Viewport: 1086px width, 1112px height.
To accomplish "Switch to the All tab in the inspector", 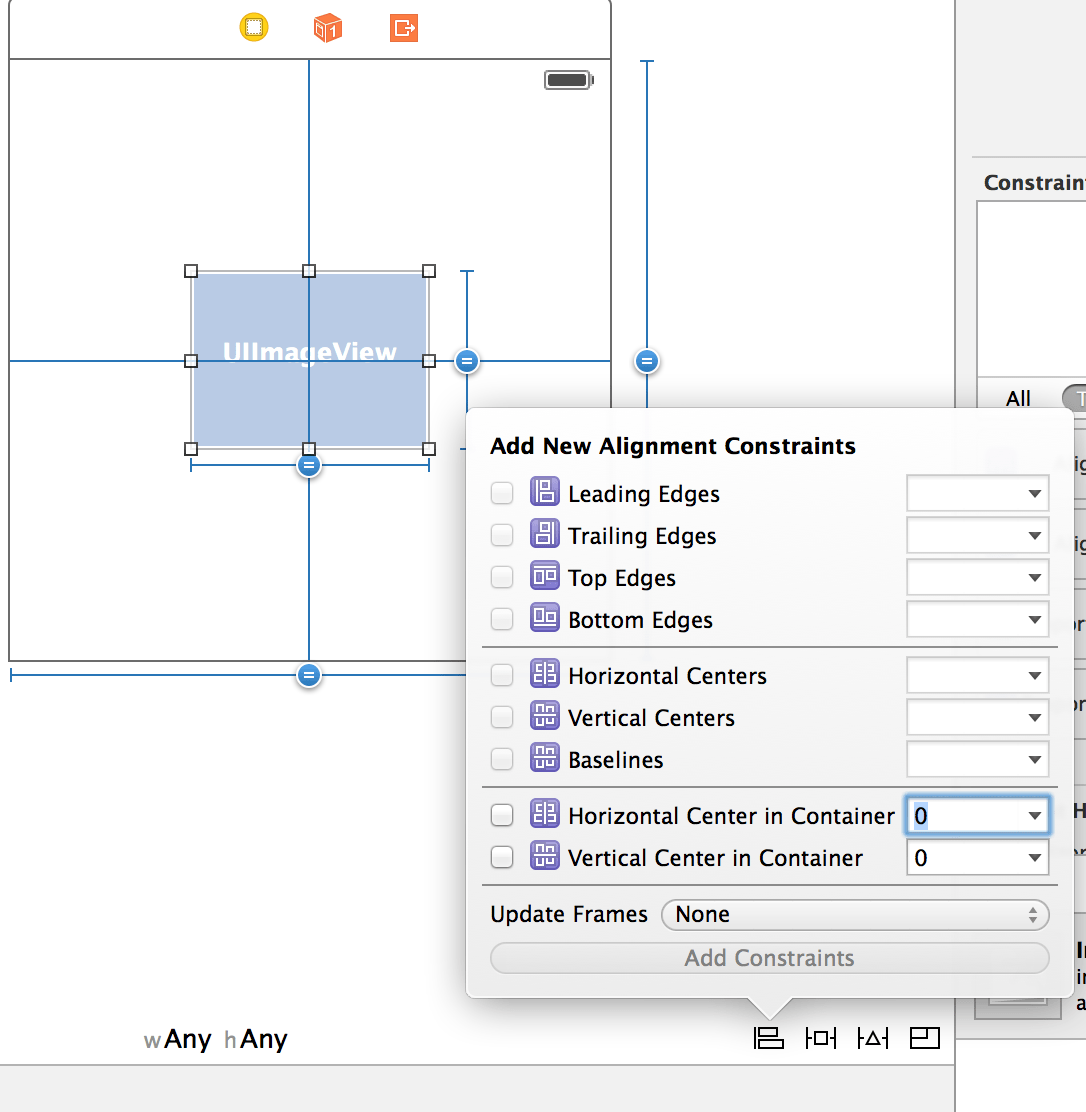I will point(1018,398).
